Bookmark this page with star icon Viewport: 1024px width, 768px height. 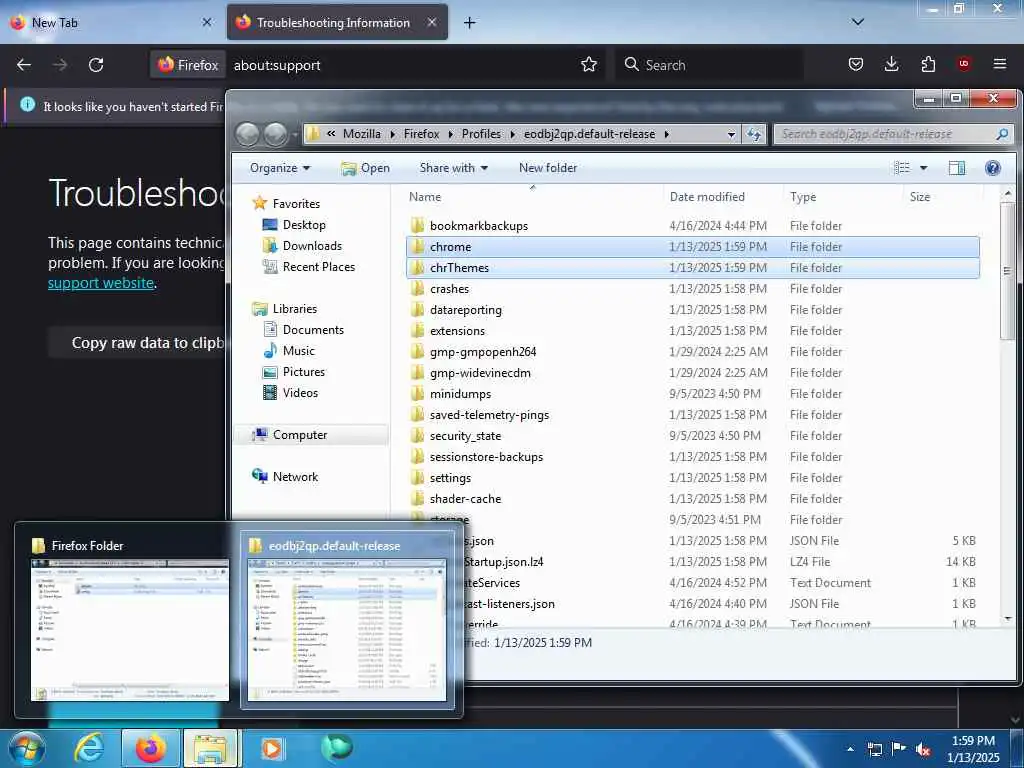click(589, 65)
